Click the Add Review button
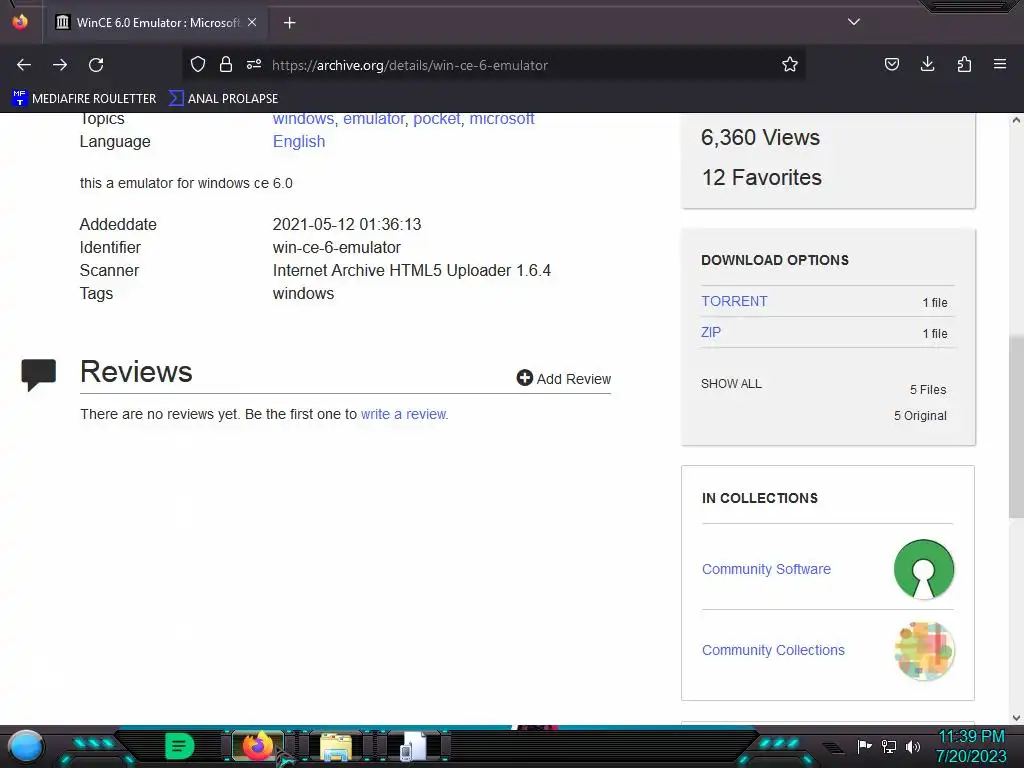The width and height of the screenshot is (1024, 768). (x=564, y=378)
